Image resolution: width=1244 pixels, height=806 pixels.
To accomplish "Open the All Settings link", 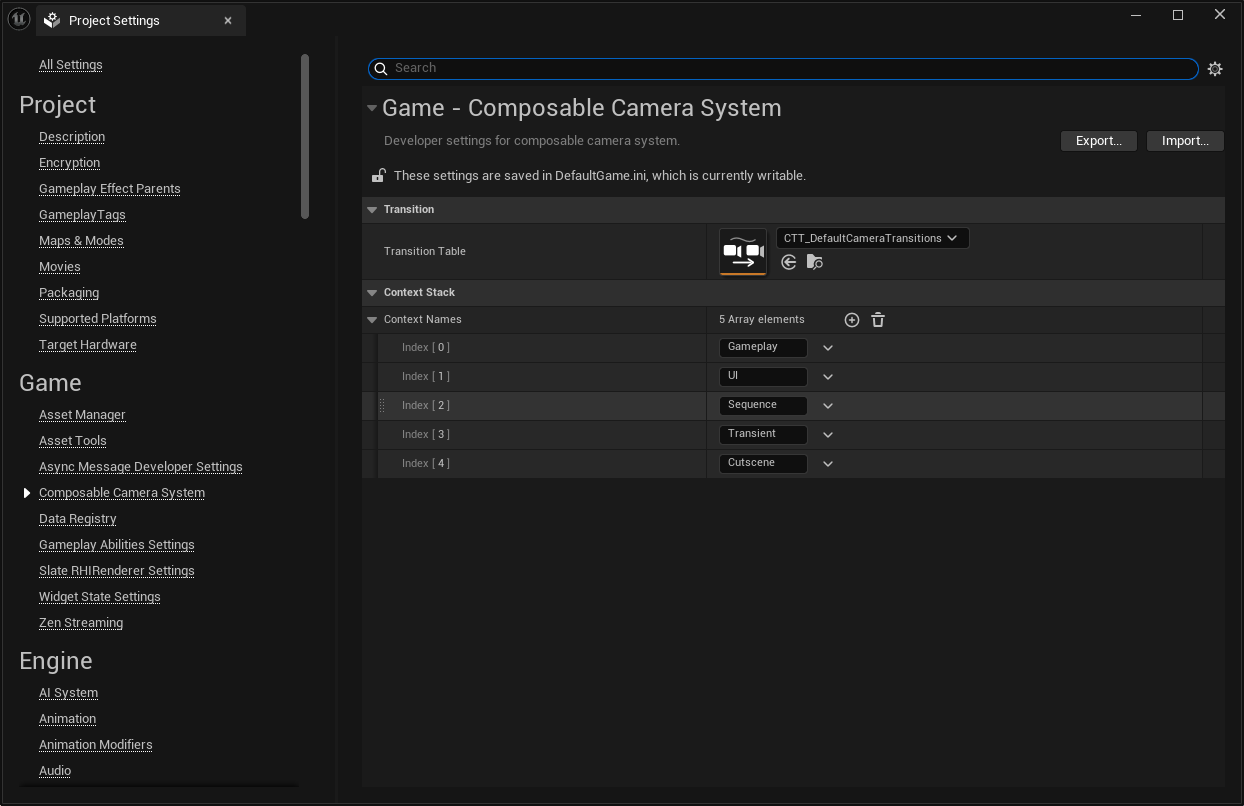I will [x=70, y=65].
